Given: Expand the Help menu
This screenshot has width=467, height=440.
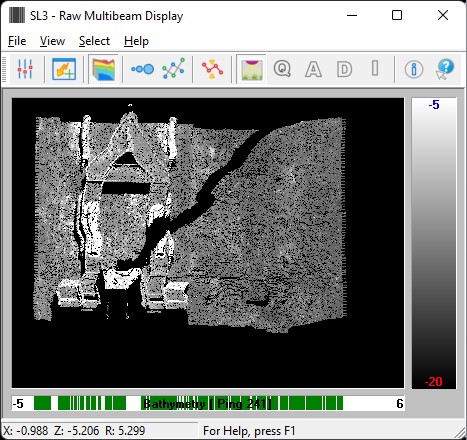Looking at the screenshot, I should 136,41.
